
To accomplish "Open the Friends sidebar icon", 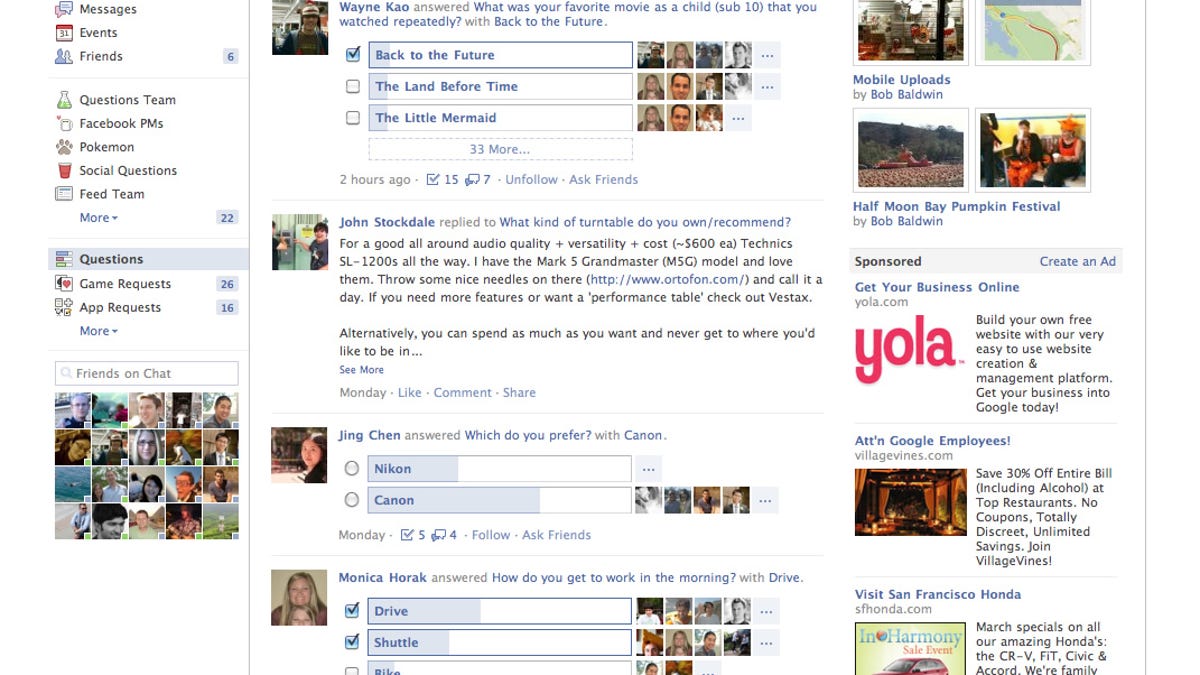I will coord(64,57).
